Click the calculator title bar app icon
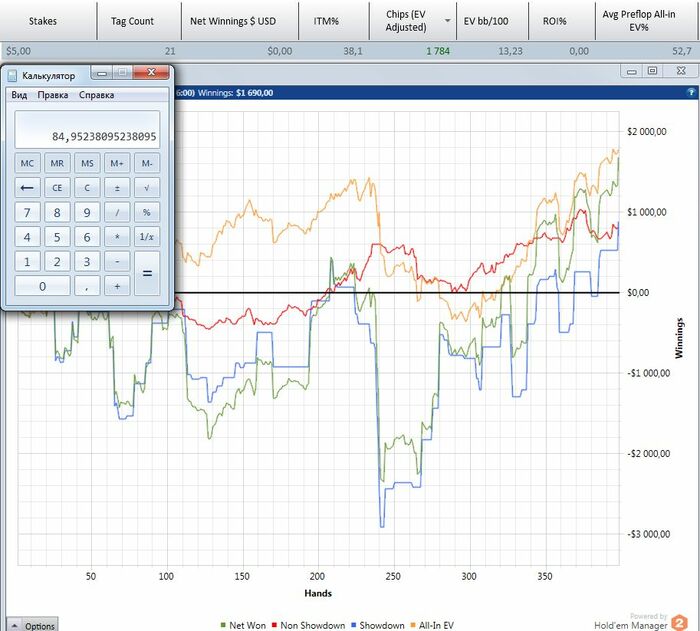700x631 pixels. [12, 75]
